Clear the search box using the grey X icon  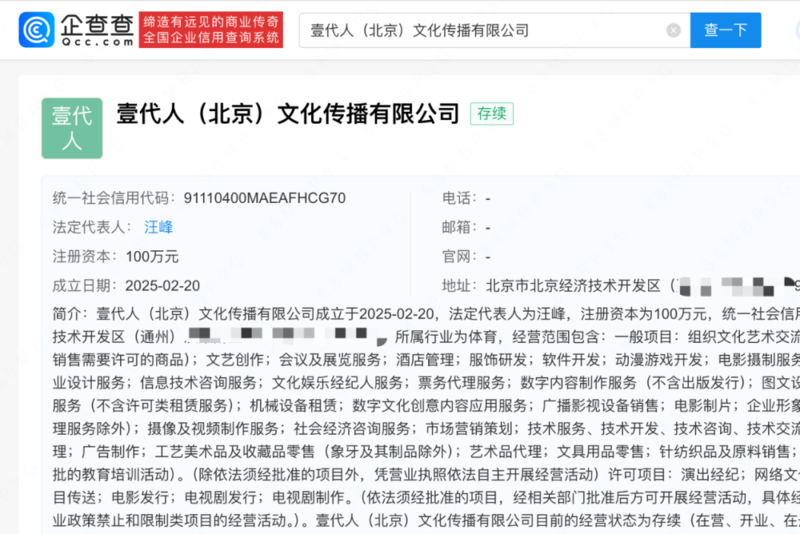point(673,31)
